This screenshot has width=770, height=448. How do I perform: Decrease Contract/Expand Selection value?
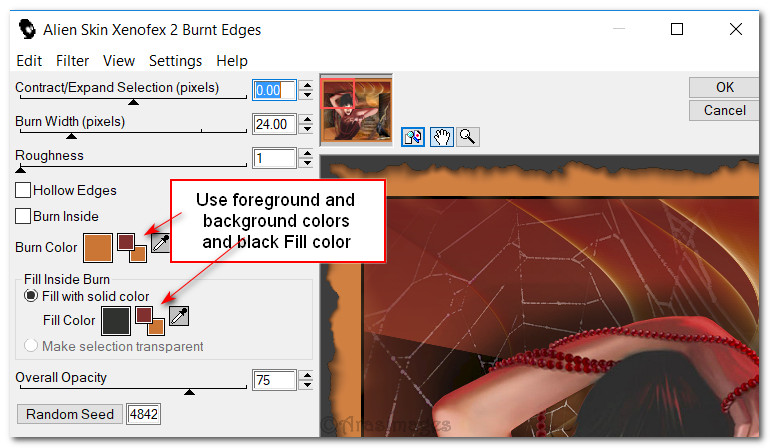click(307, 95)
